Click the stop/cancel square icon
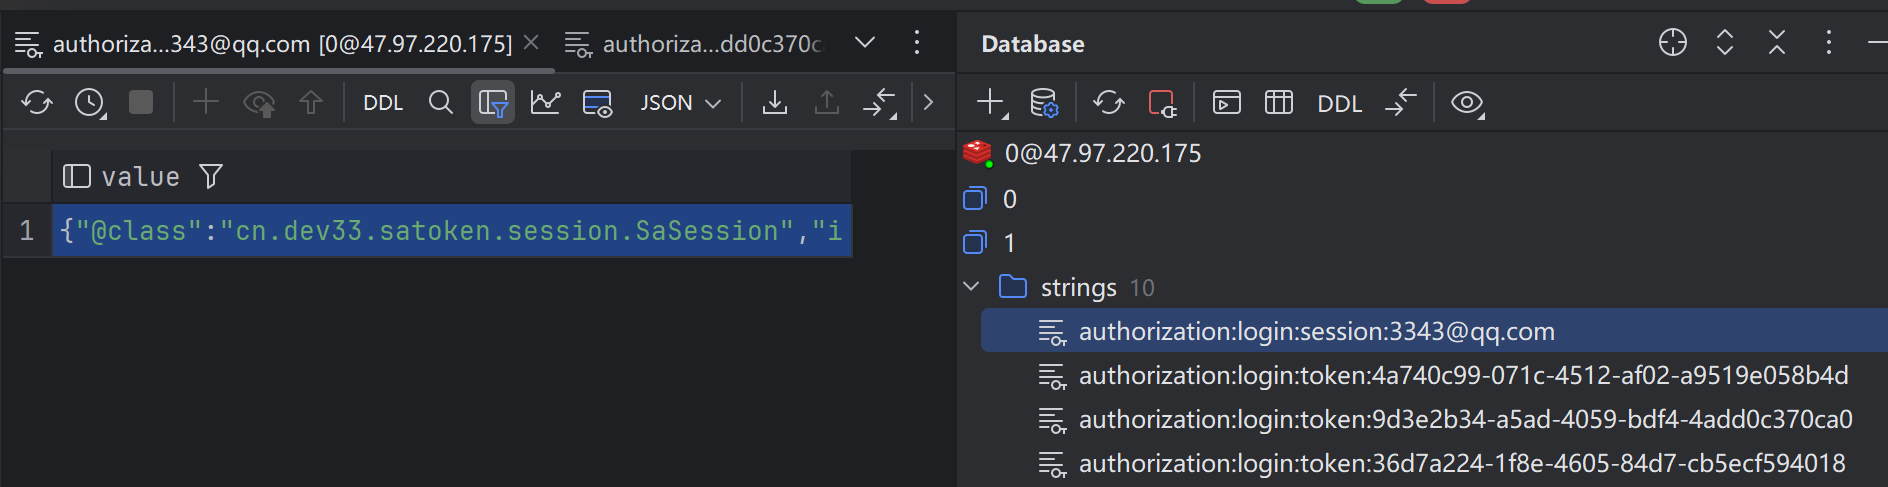Viewport: 1888px width, 487px height. [141, 103]
